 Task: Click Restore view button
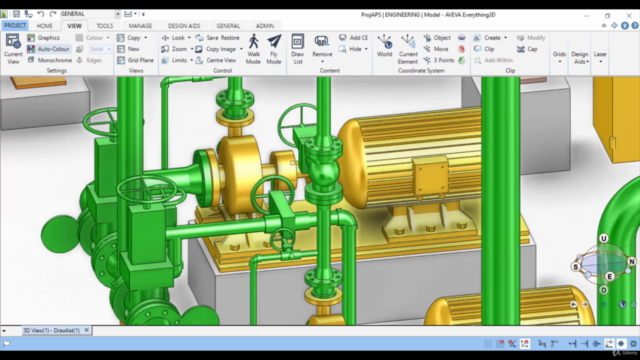point(230,38)
